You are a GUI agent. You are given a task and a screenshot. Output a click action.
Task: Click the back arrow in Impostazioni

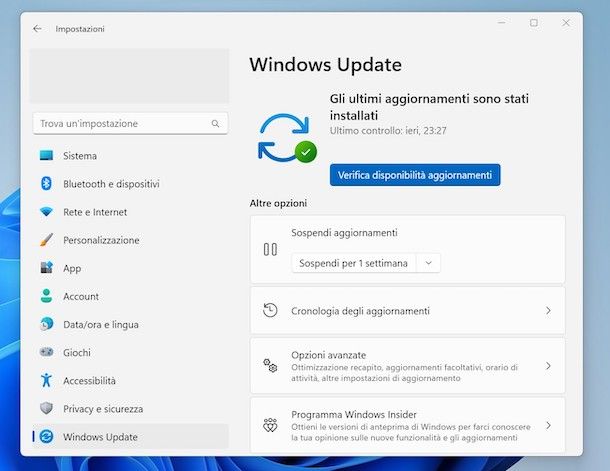[x=37, y=29]
